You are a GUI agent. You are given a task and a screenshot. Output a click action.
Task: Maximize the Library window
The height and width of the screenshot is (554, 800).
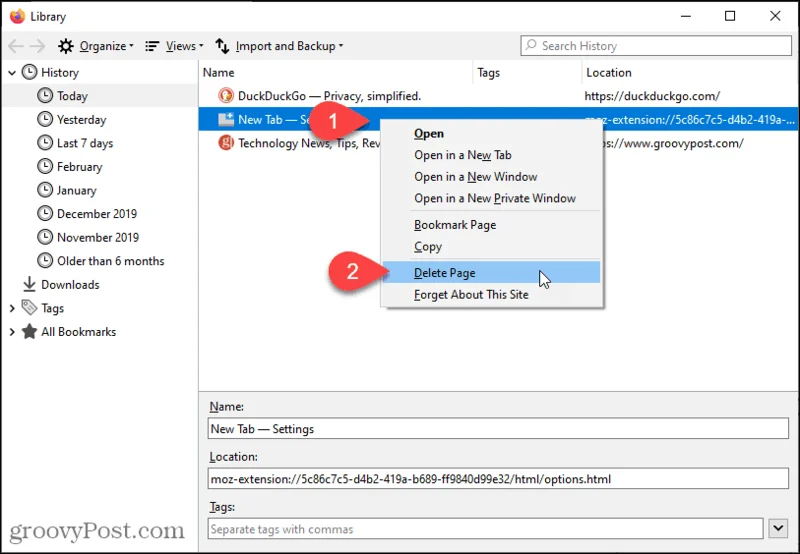point(730,16)
